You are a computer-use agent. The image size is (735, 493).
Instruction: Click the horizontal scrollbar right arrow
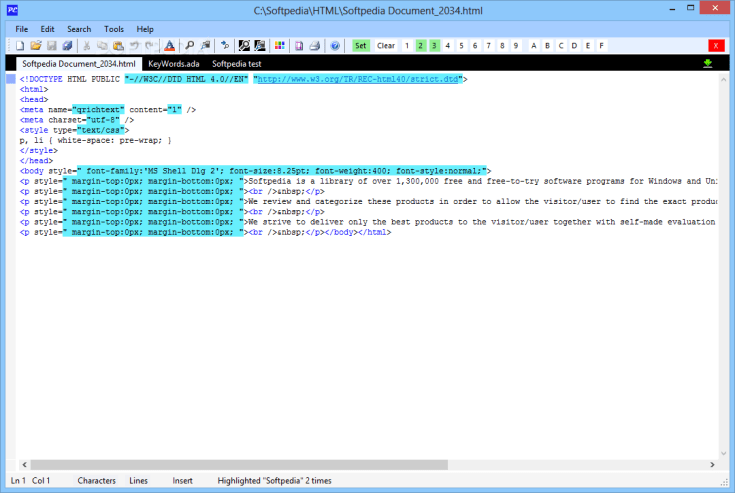tap(712, 464)
